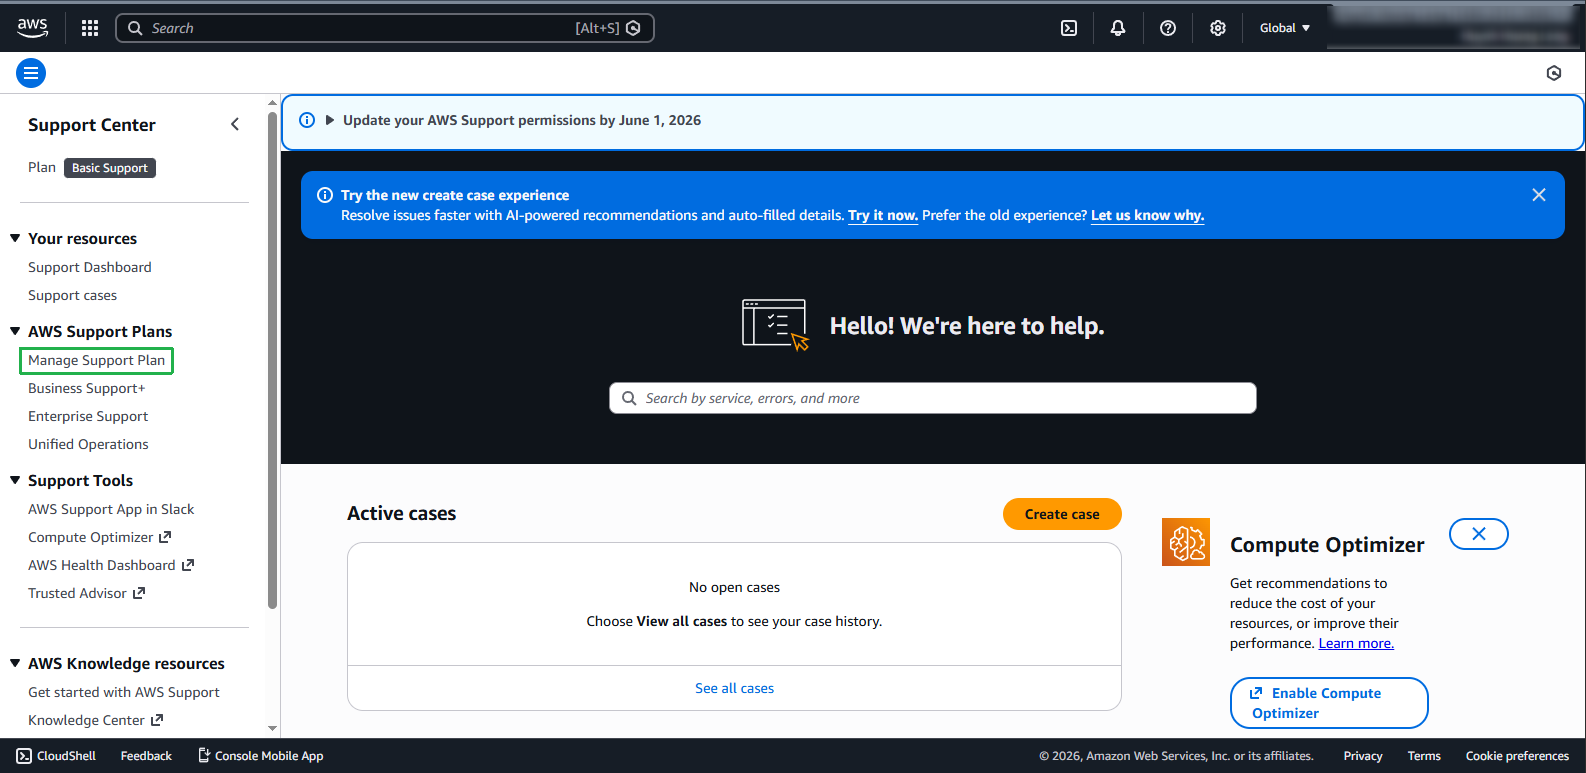
Task: Open Unified Operations page
Action: tap(88, 444)
